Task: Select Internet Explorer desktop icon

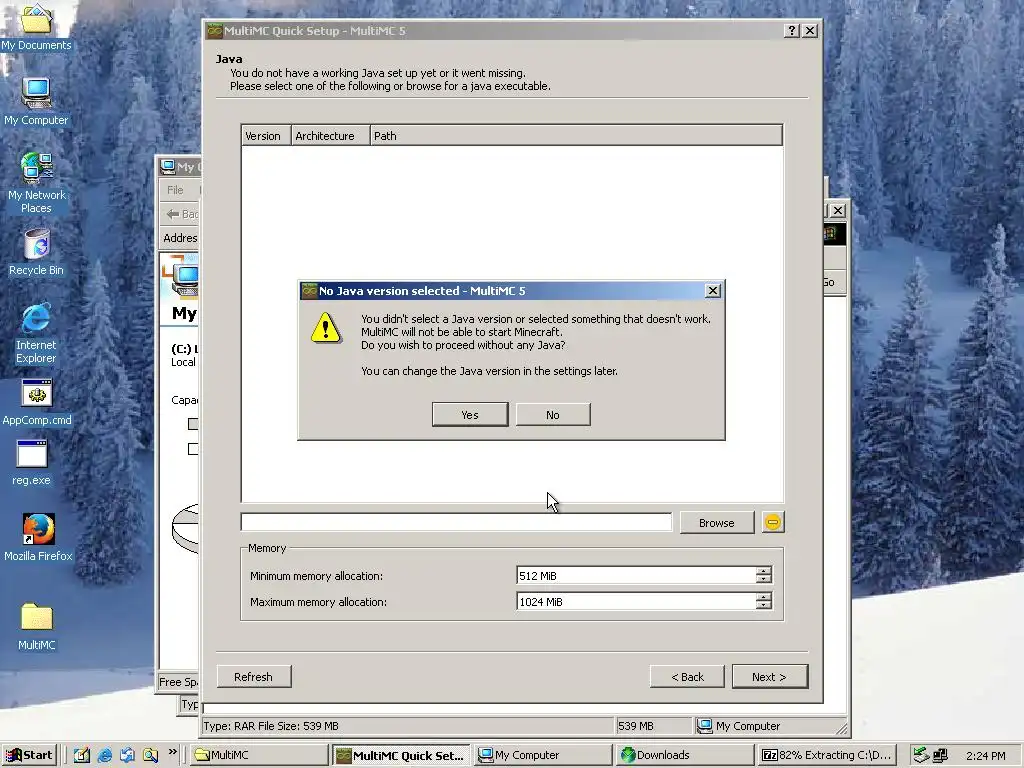Action: (x=36, y=333)
